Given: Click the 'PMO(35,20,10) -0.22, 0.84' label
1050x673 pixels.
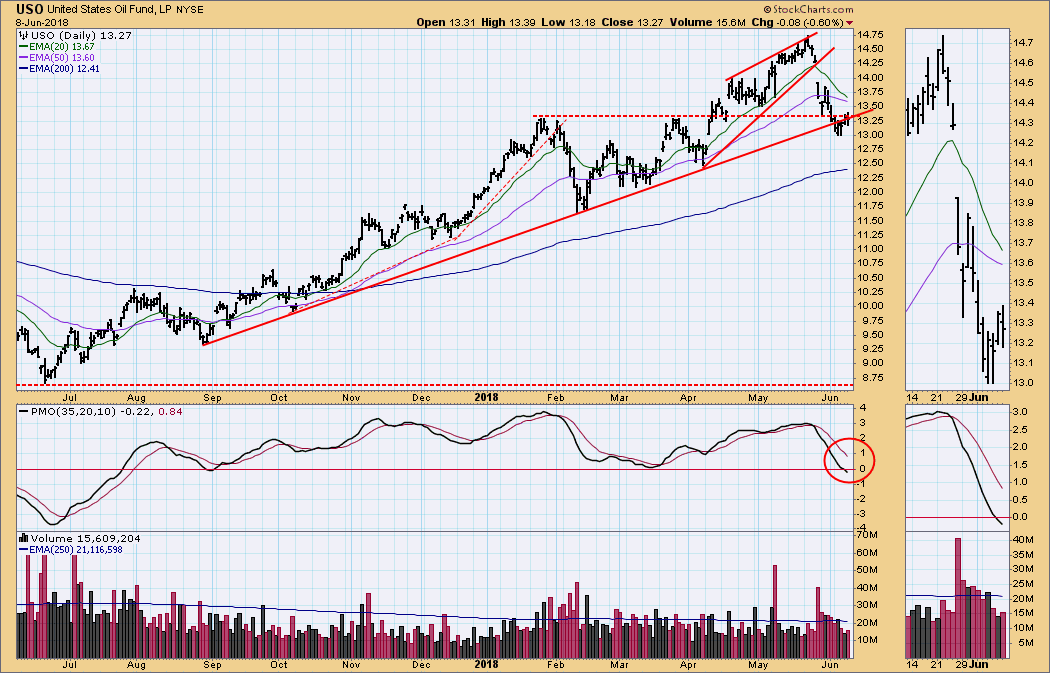Looking at the screenshot, I should click(106, 411).
